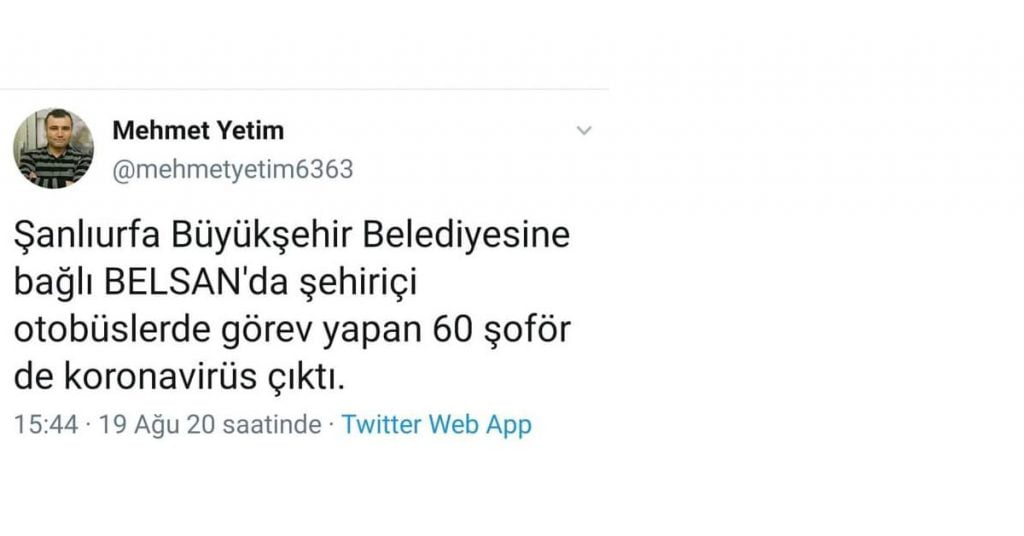
Task: Click the word Şanlıurfa in the tweet
Action: pos(88,235)
